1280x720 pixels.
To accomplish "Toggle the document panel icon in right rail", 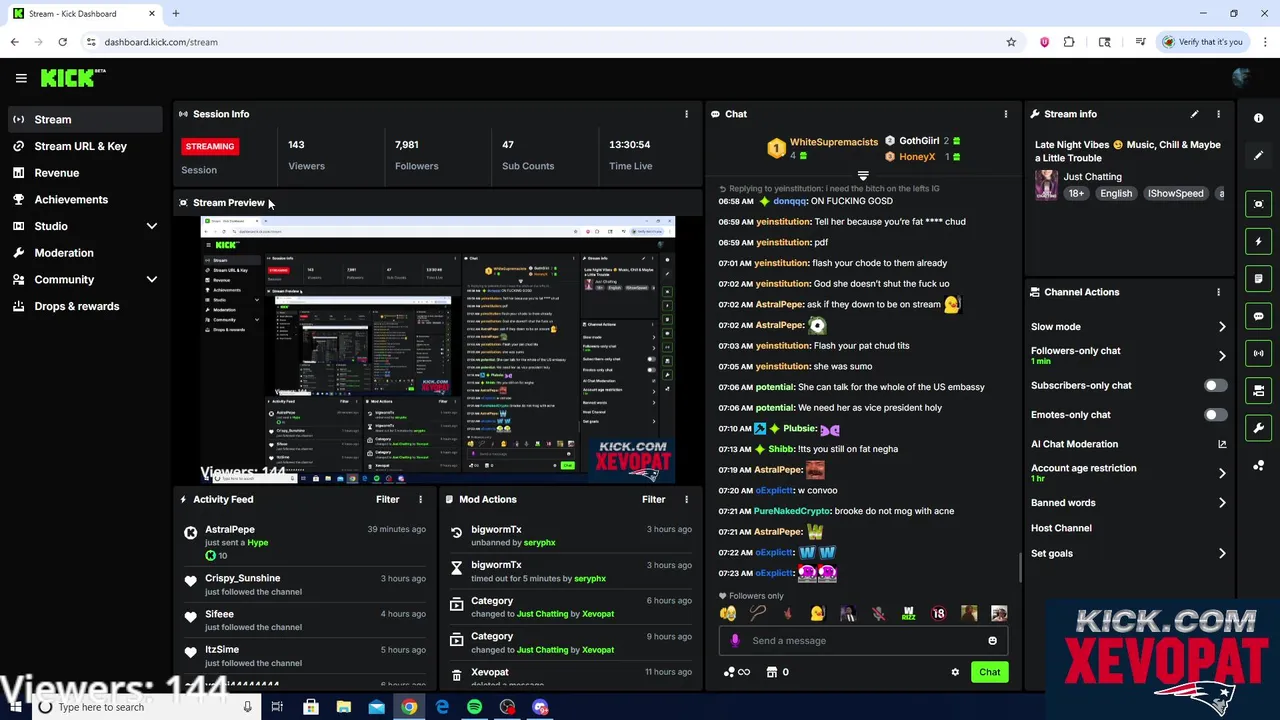I will pos(1258,279).
